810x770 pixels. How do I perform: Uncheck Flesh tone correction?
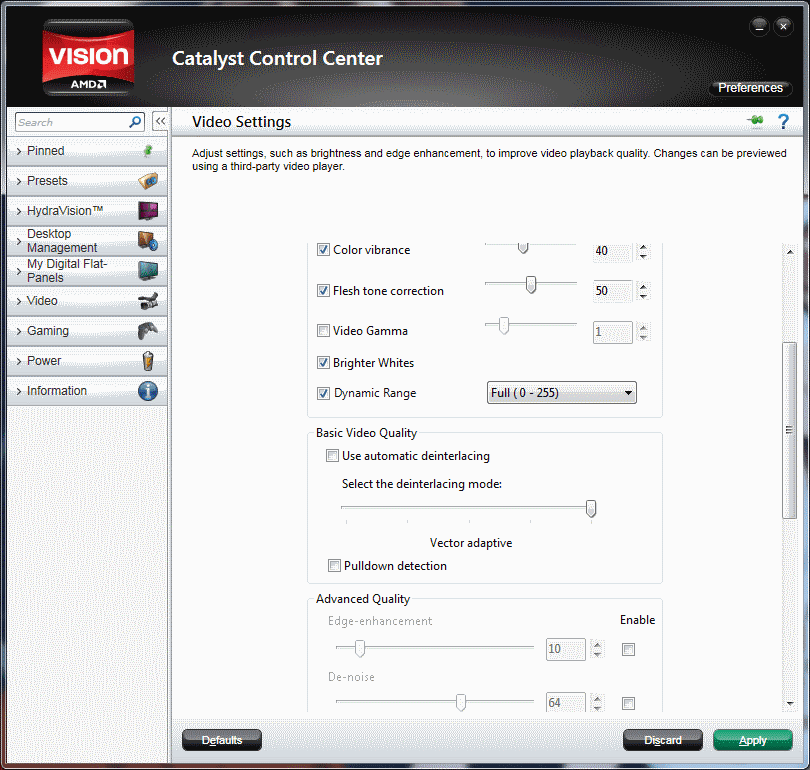[x=323, y=291]
